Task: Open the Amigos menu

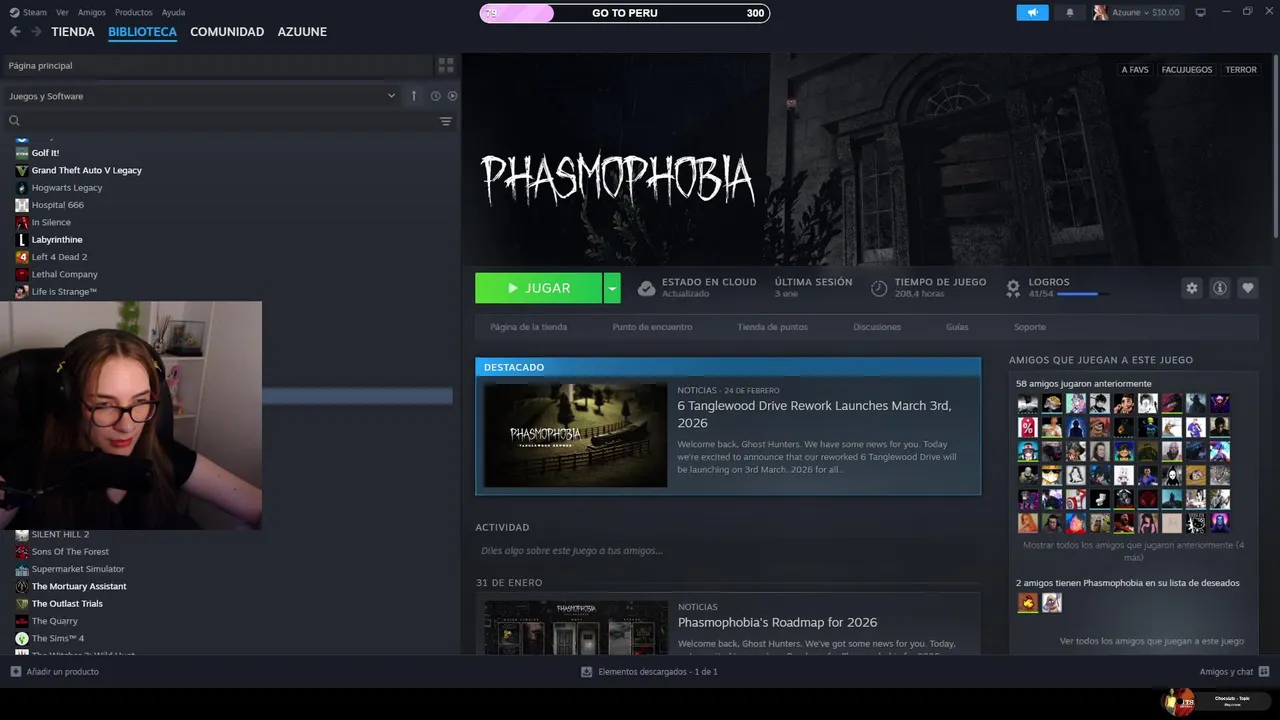Action: (x=92, y=13)
